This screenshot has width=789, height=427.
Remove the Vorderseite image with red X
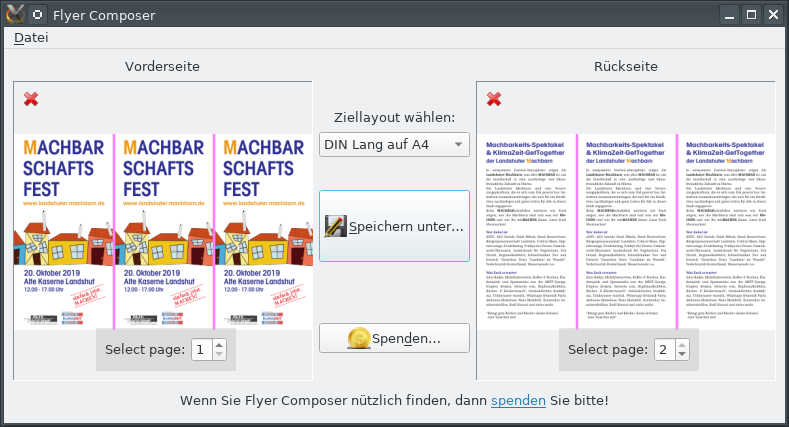click(x=31, y=99)
